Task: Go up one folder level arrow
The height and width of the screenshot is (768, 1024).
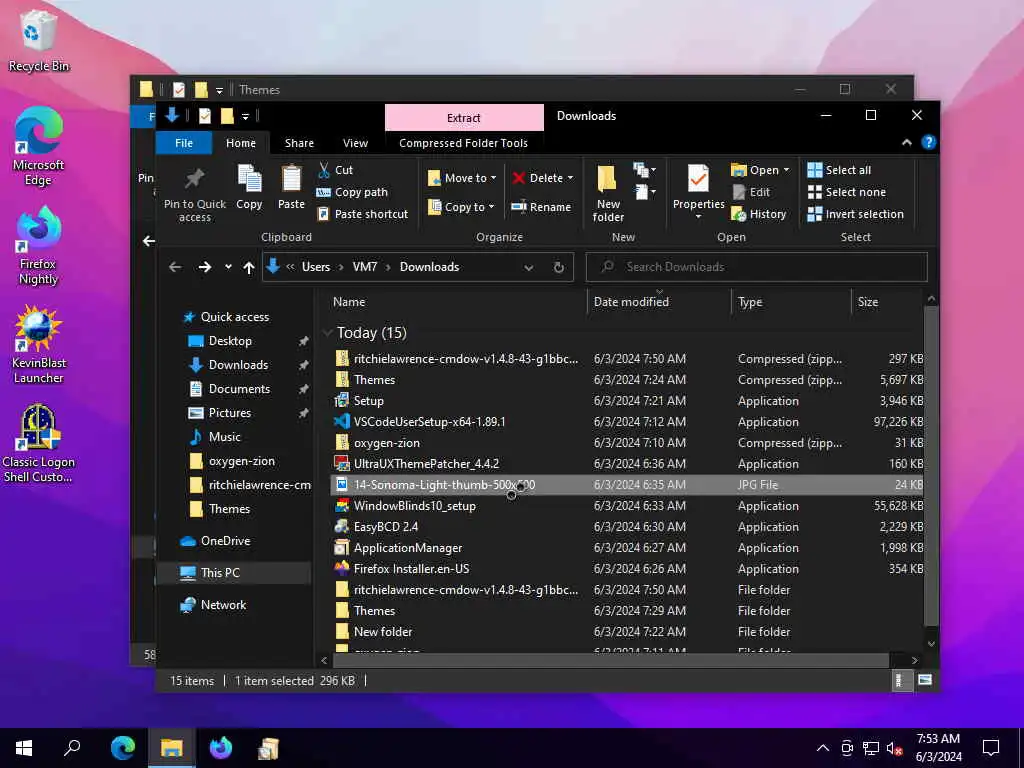Action: point(249,267)
